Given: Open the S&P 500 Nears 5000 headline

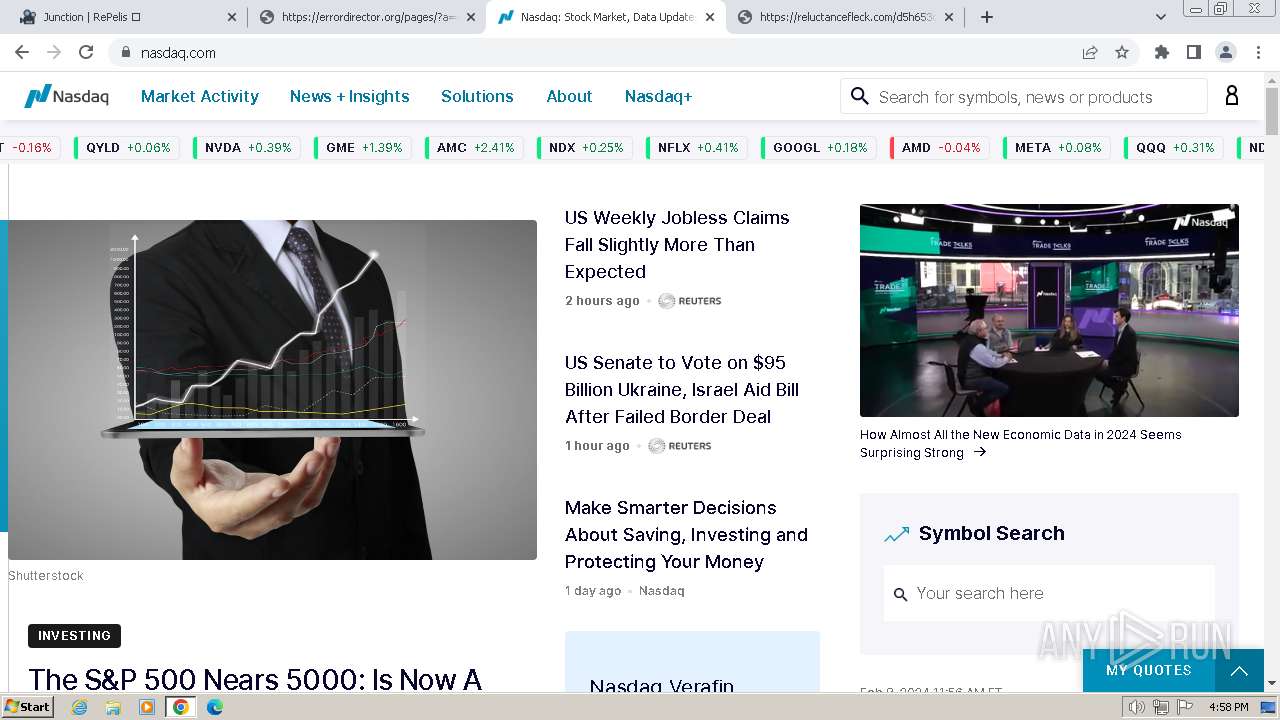Looking at the screenshot, I should 255,679.
